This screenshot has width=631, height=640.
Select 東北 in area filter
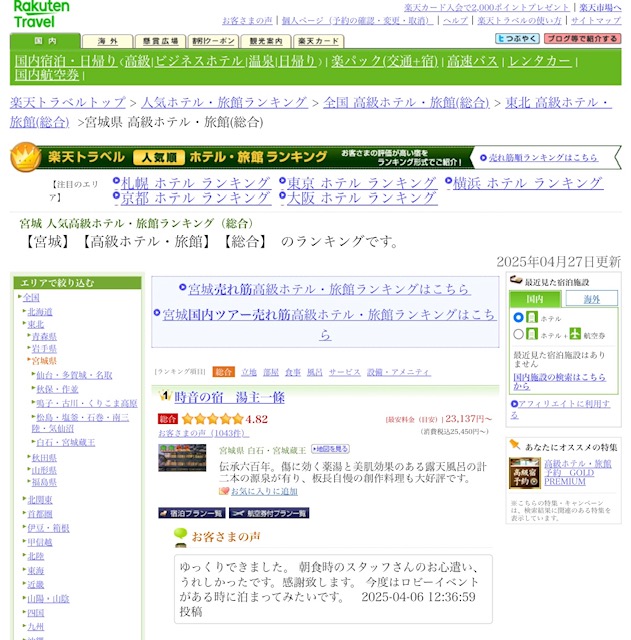pos(36,324)
